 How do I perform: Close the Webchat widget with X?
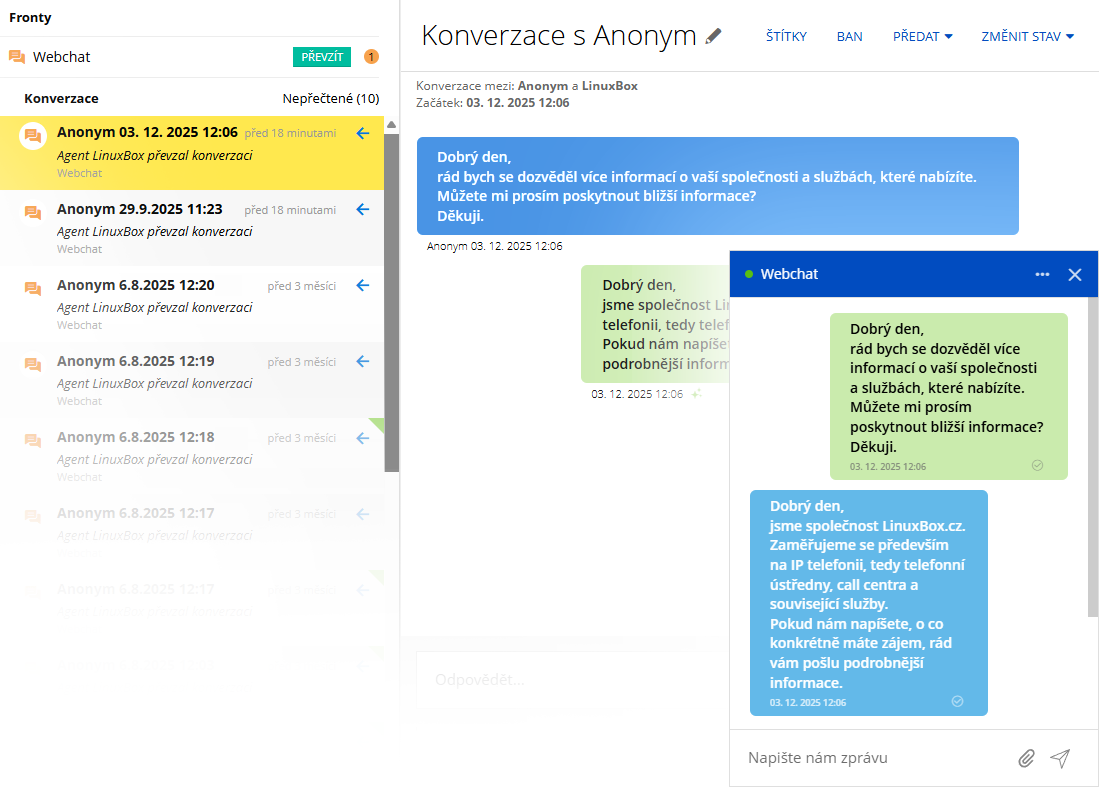point(1075,274)
